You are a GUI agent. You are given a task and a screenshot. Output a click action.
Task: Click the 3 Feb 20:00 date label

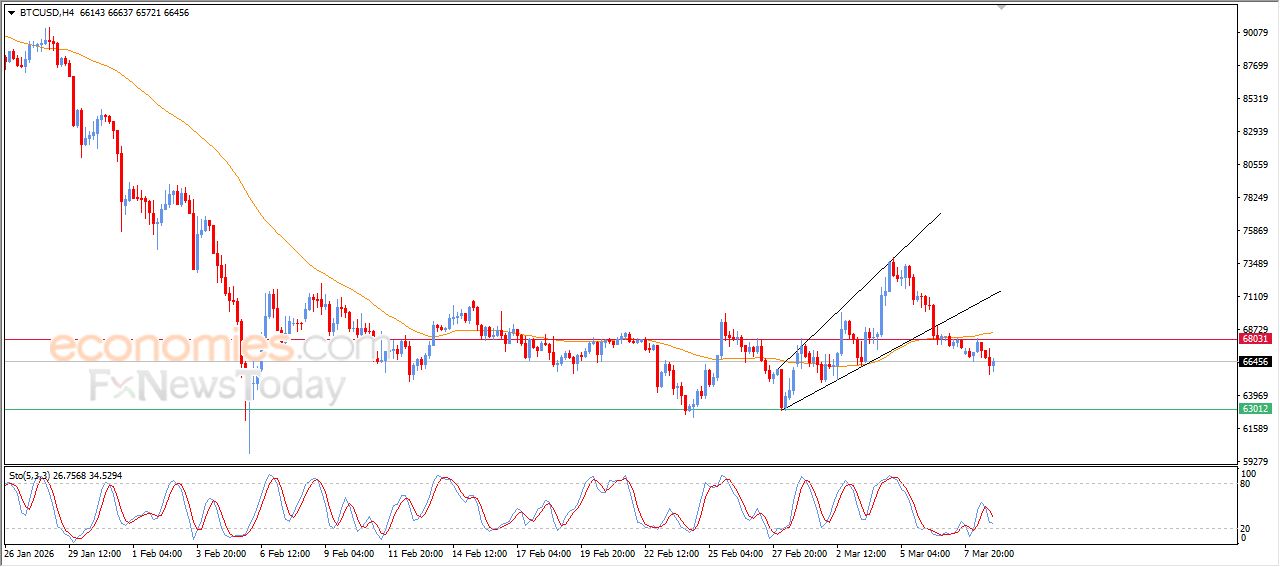[219, 553]
